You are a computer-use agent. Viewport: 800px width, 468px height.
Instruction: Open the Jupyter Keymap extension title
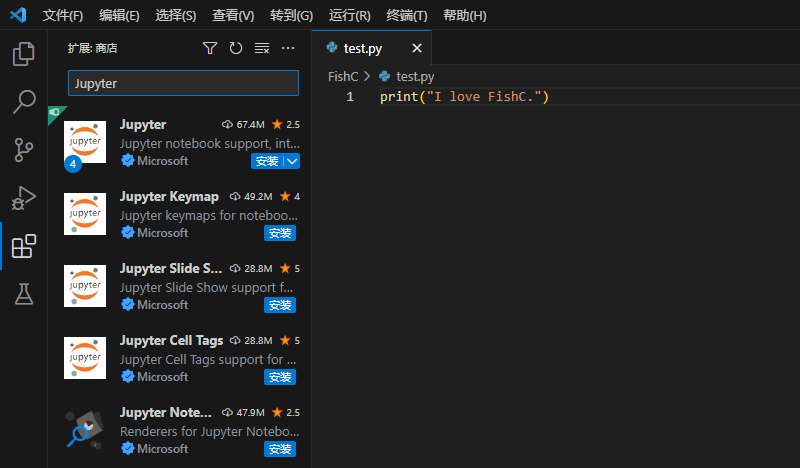coord(169,196)
